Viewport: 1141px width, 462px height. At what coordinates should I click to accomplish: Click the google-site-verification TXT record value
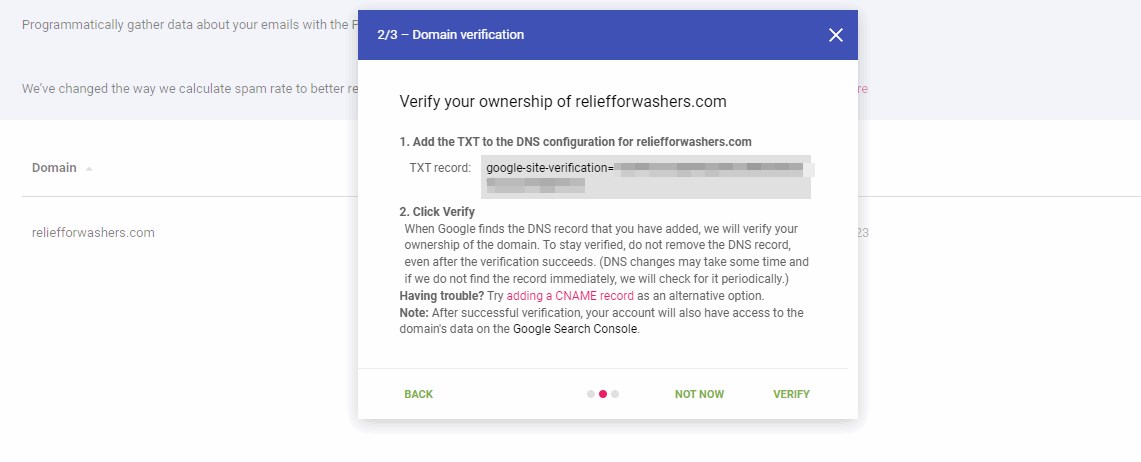click(645, 176)
